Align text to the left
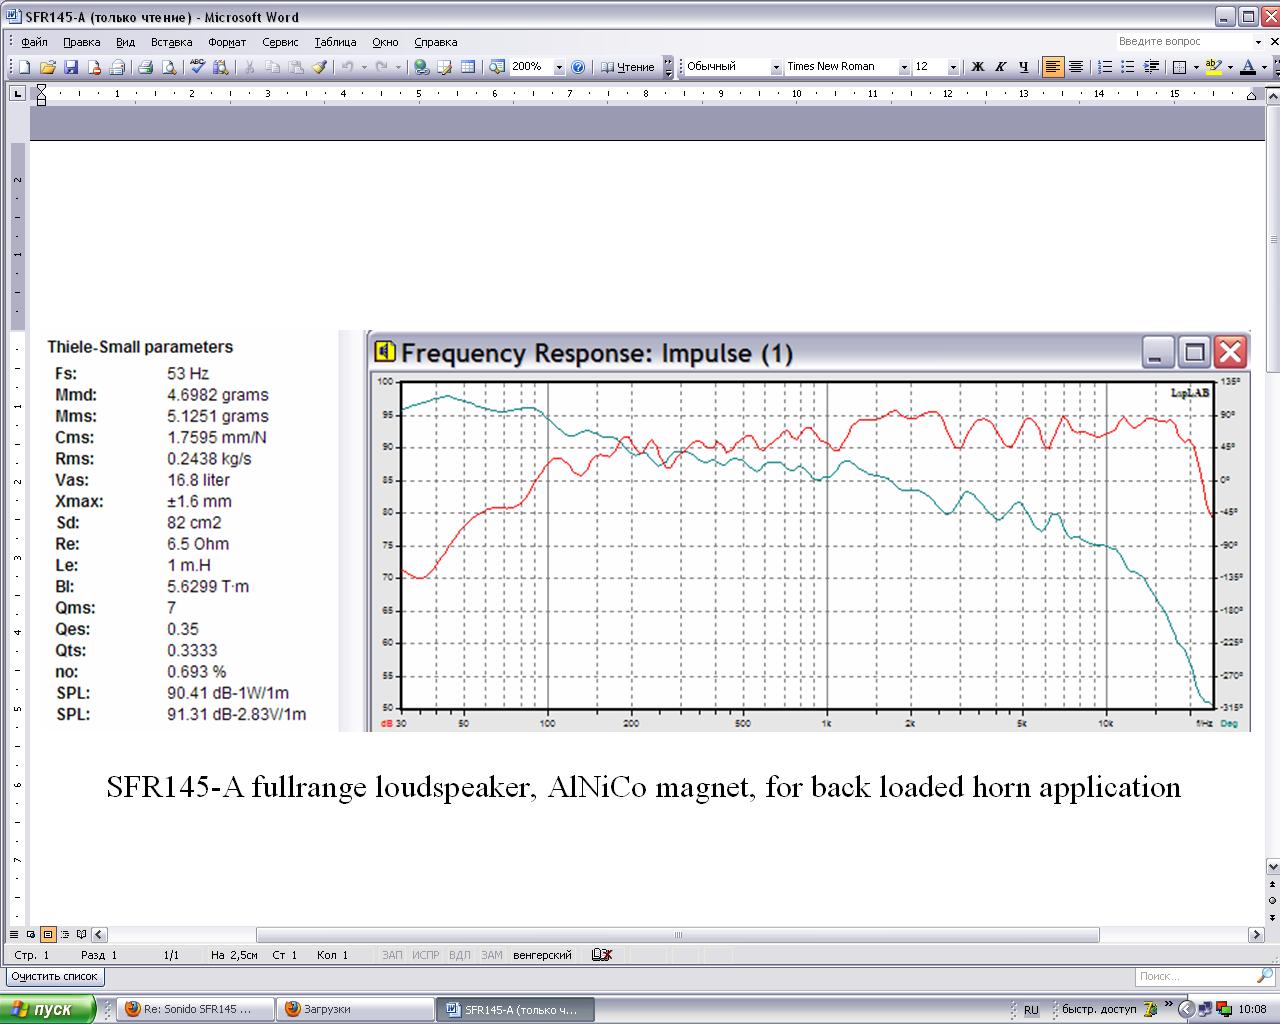Viewport: 1280px width, 1024px height. coord(1052,67)
